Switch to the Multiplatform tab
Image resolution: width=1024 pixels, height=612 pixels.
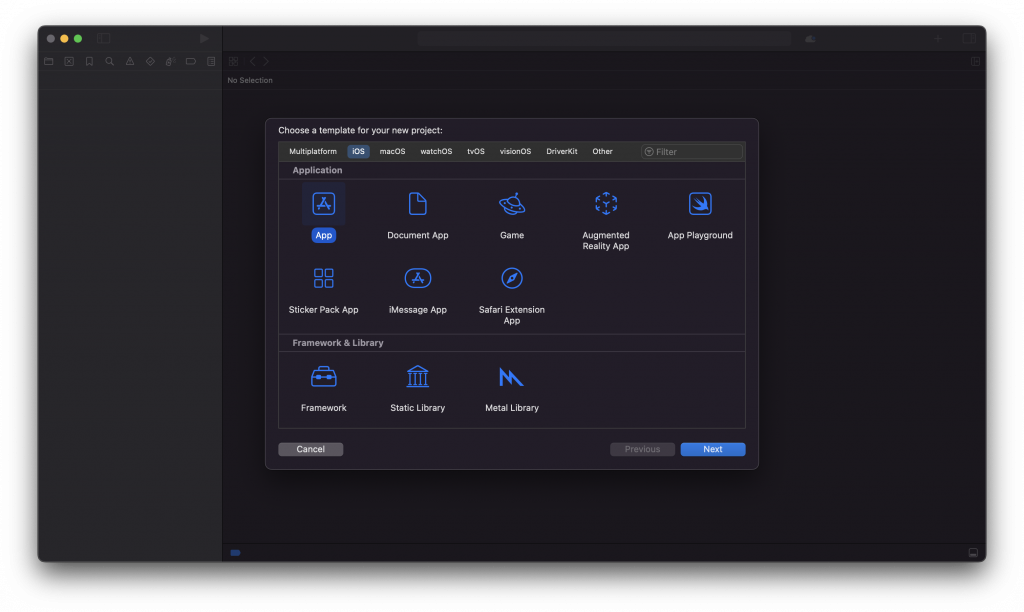coord(313,152)
